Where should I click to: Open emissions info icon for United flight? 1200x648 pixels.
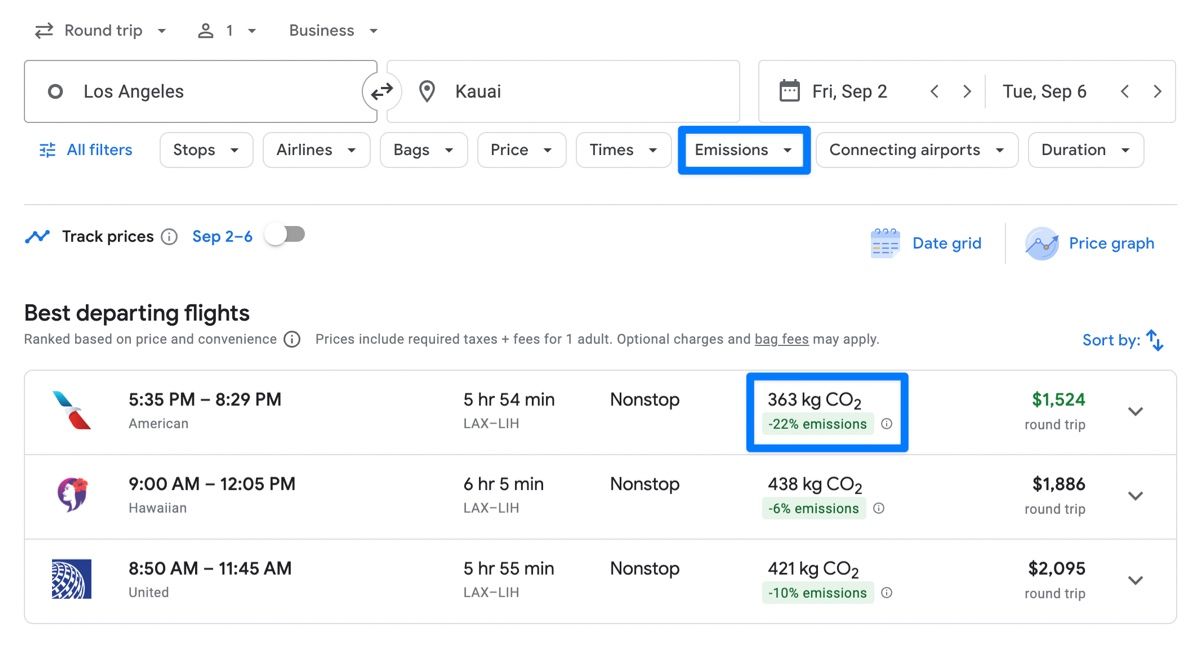[x=886, y=592]
